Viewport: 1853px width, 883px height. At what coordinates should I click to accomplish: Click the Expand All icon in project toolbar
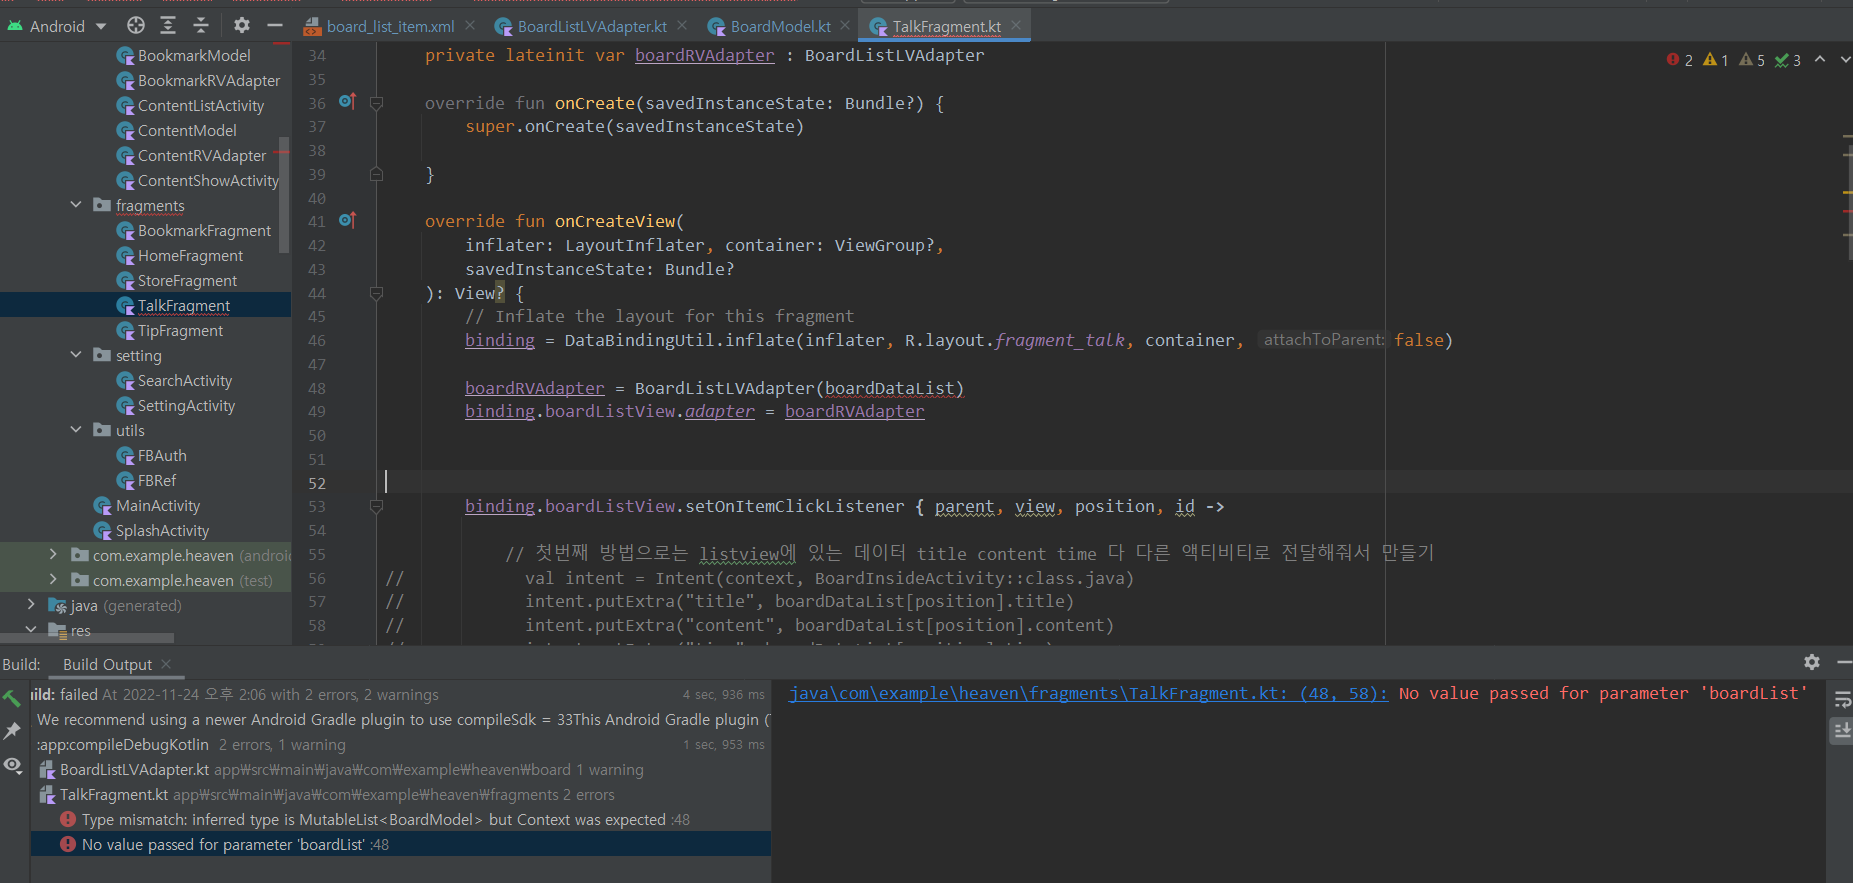click(x=168, y=25)
